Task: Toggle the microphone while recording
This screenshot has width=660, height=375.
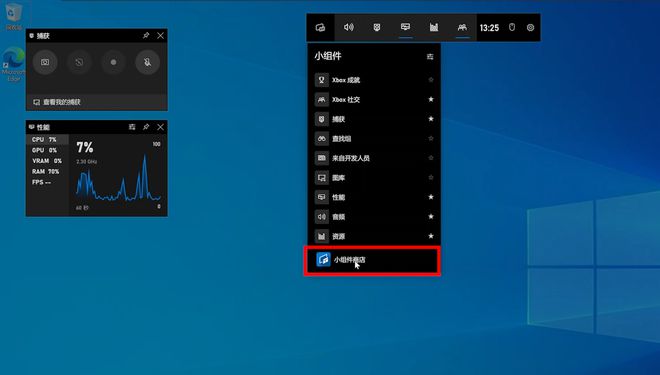Action: coord(147,62)
